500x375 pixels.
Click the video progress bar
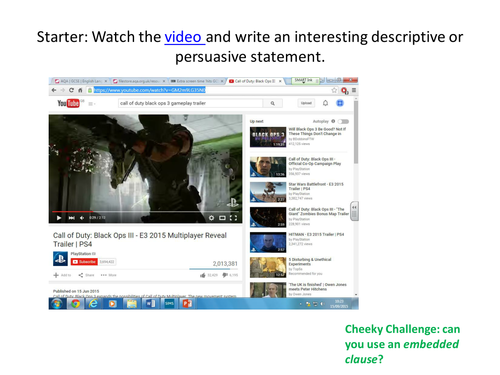tap(145, 211)
